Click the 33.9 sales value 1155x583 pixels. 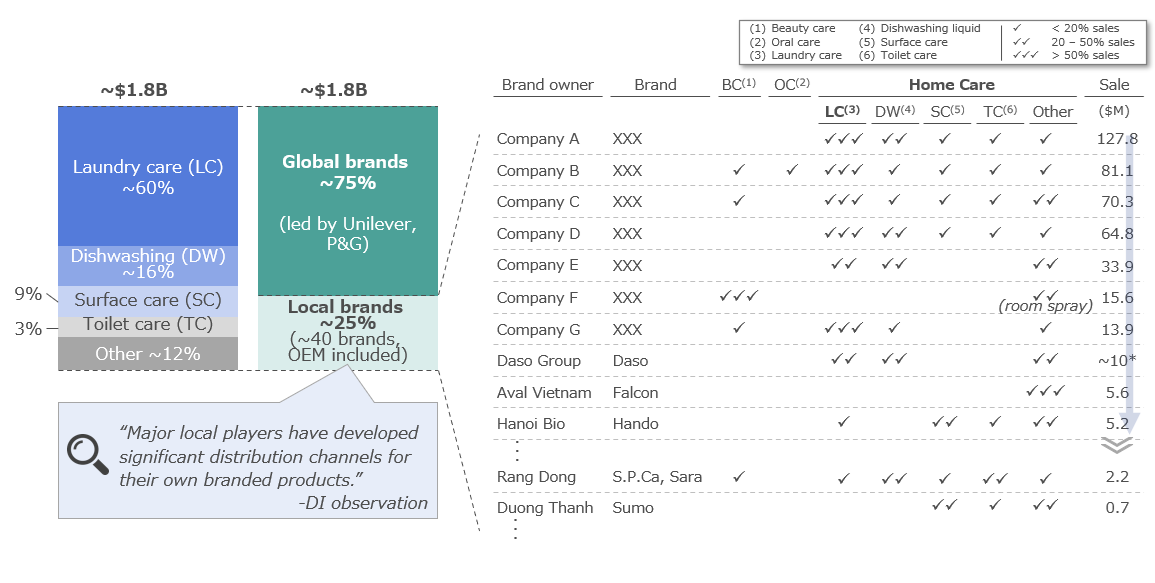pyautogui.click(x=1117, y=266)
